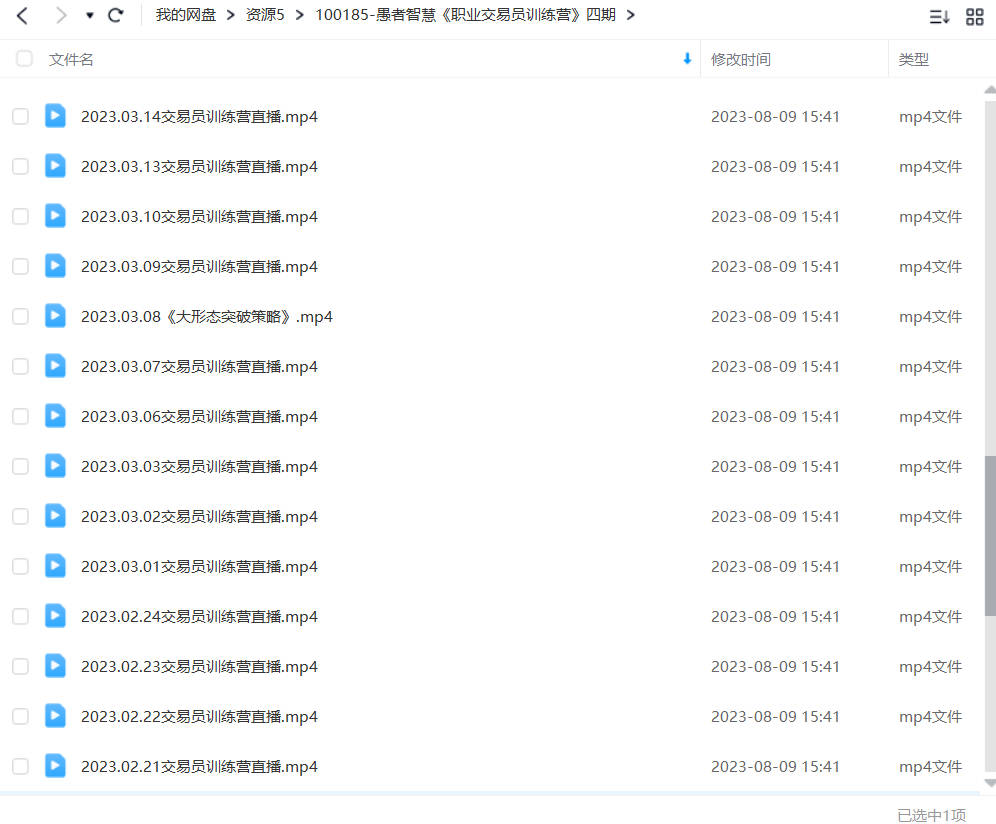Screen dimensions: 996x824
Task: Click scrollbar down arrow in file list
Action: click(990, 783)
